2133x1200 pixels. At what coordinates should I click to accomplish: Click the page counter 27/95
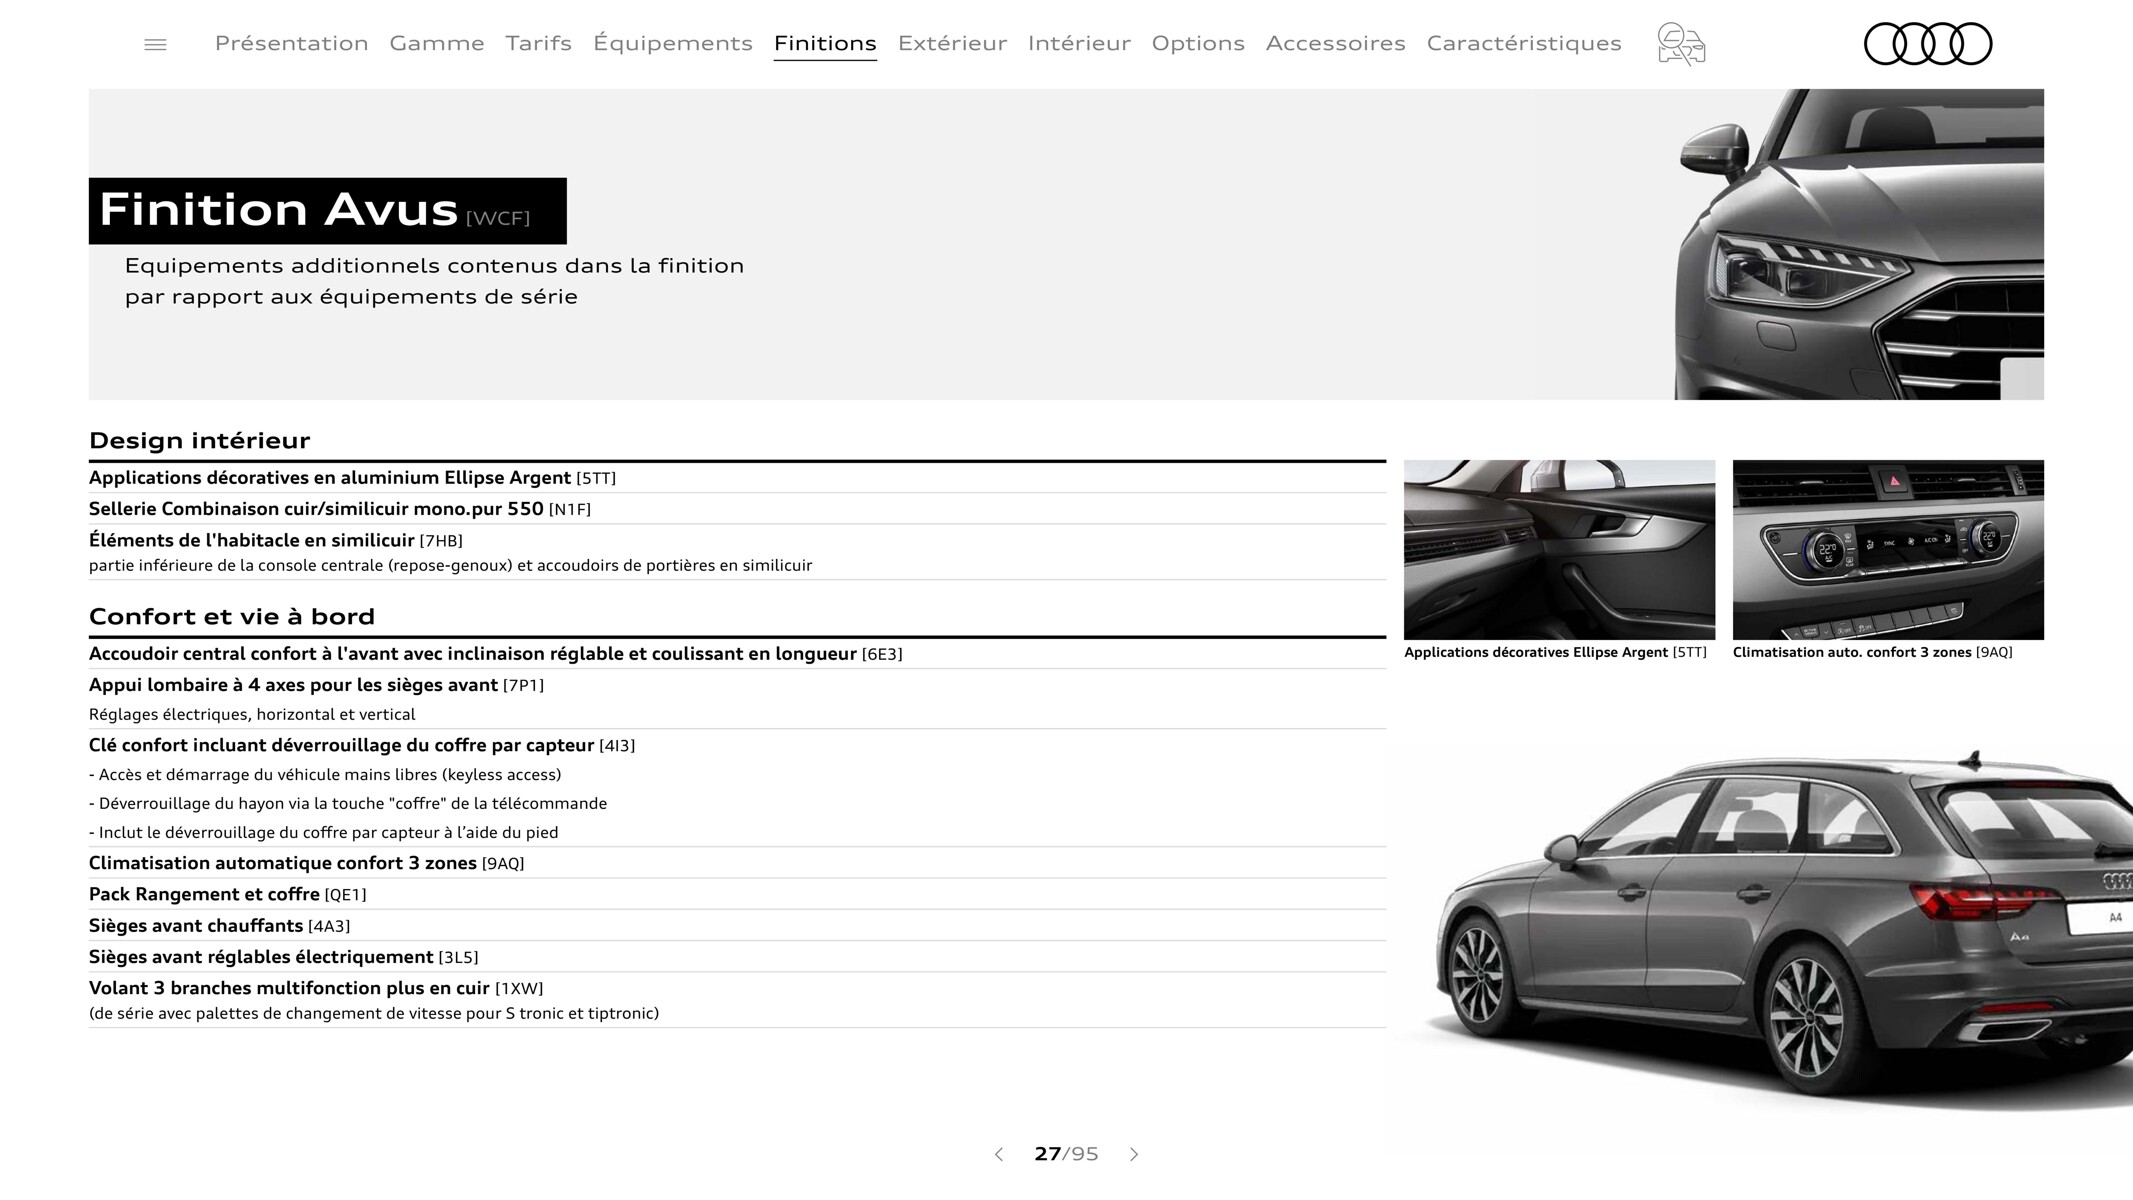click(x=1066, y=1154)
